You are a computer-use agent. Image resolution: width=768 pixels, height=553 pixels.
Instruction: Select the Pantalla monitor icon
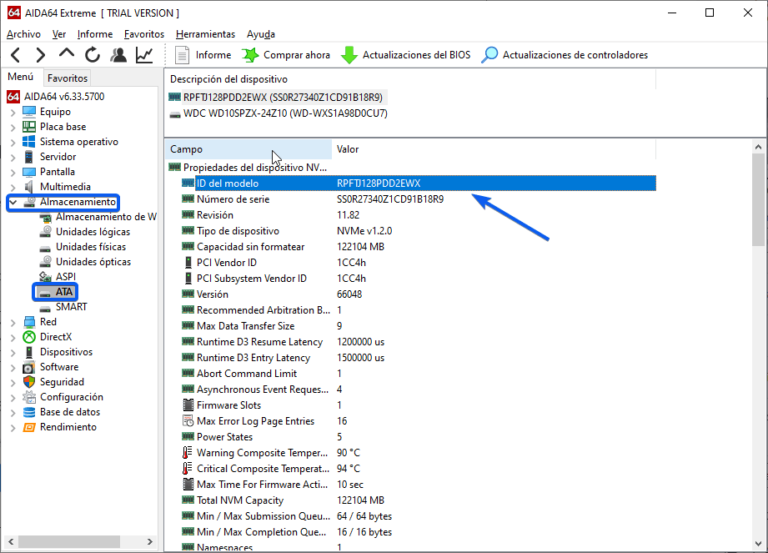[29, 172]
